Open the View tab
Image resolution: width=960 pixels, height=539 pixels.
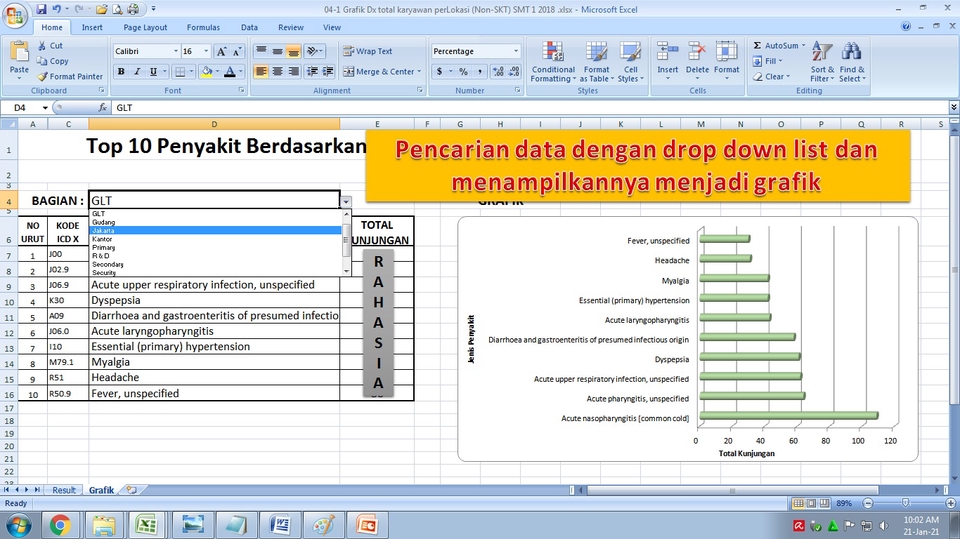click(332, 28)
